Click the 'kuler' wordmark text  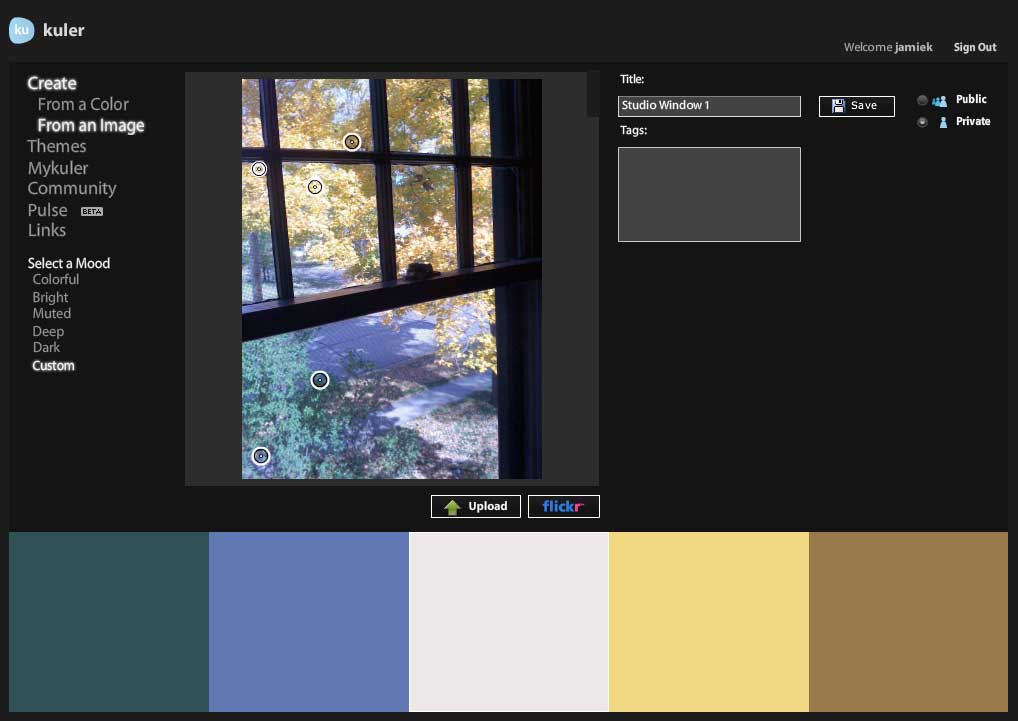coord(64,31)
